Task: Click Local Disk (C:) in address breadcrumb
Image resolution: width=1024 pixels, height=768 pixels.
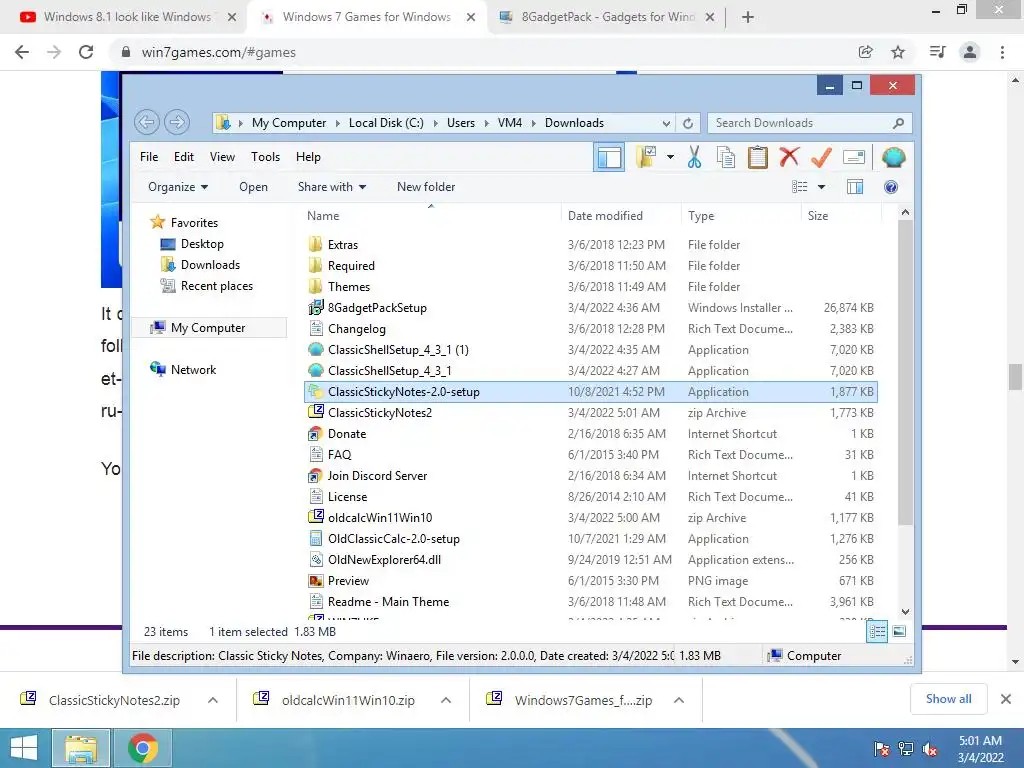Action: pyautogui.click(x=386, y=123)
